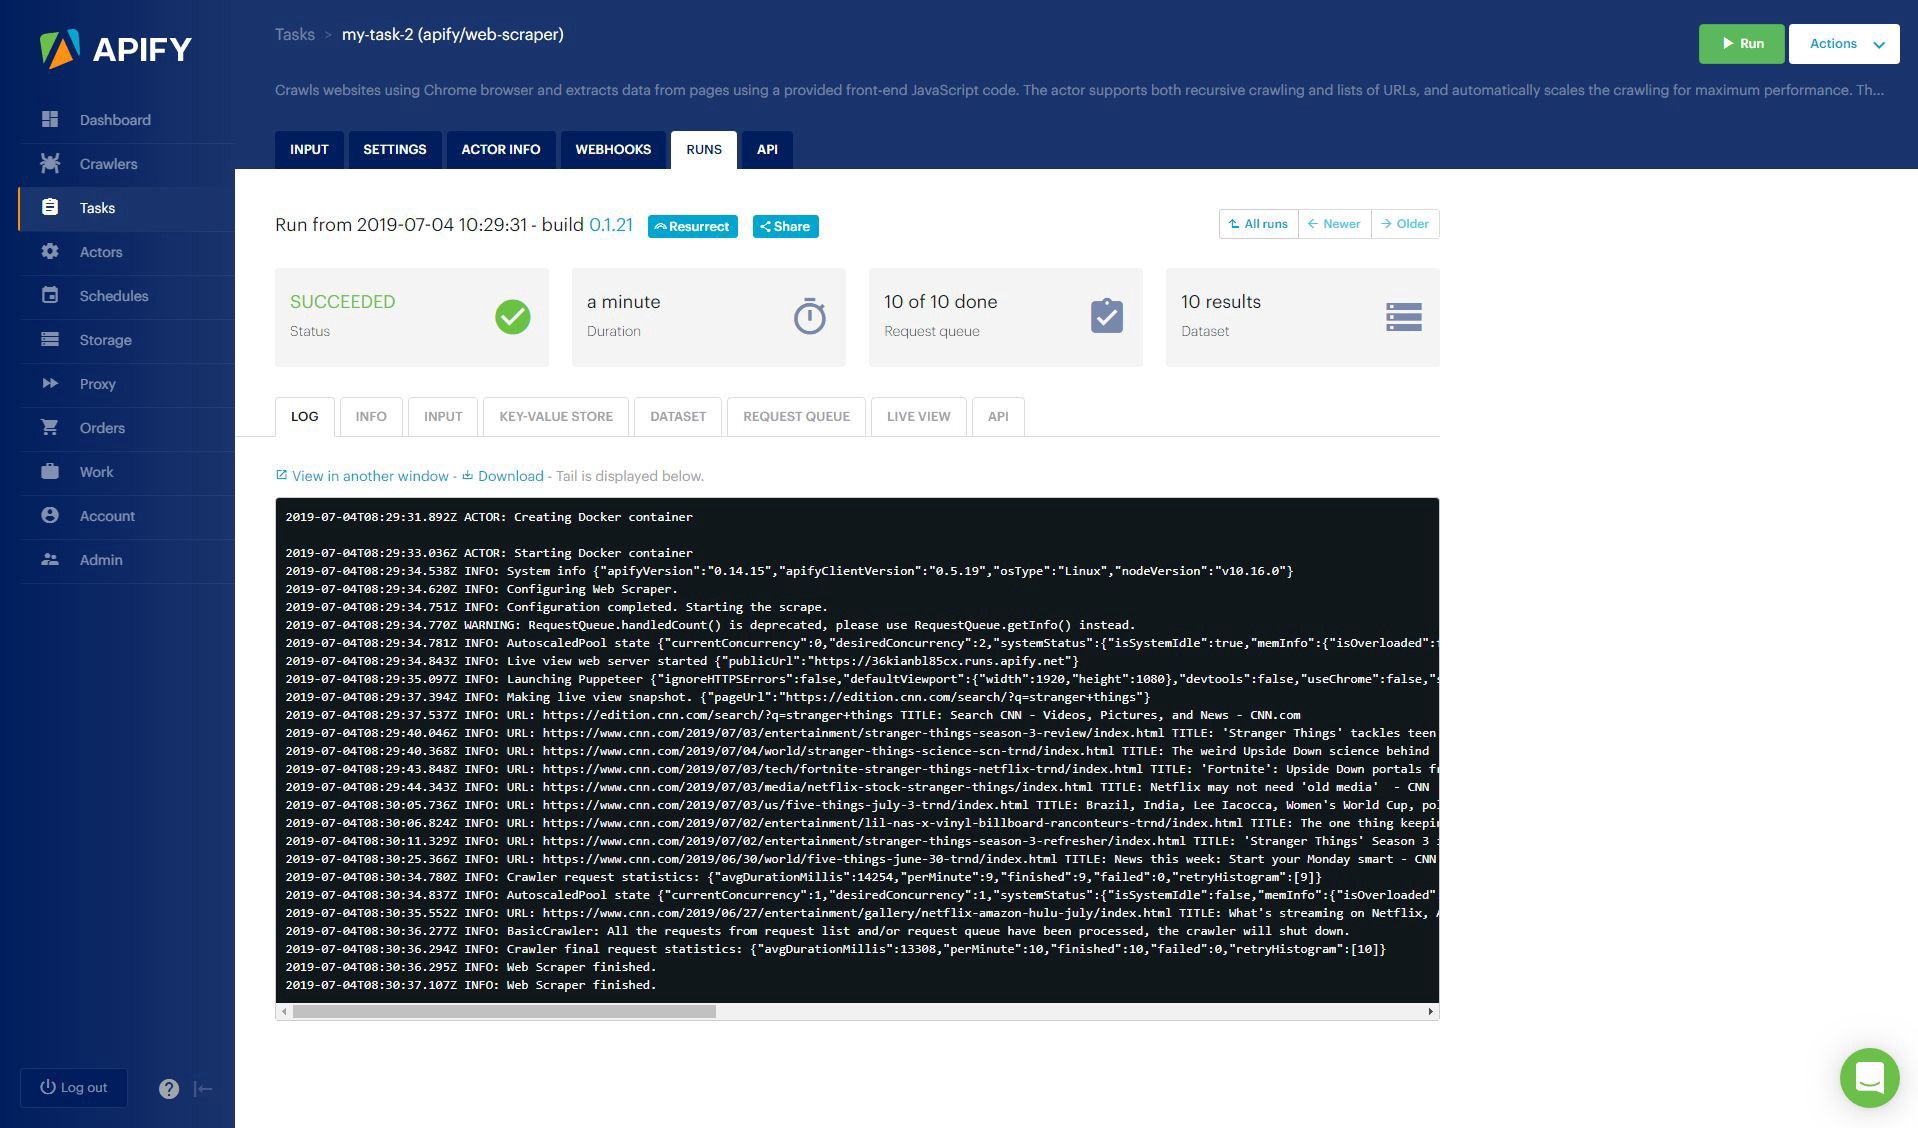The width and height of the screenshot is (1918, 1128).
Task: Click the dataset rows icon
Action: coord(1404,317)
